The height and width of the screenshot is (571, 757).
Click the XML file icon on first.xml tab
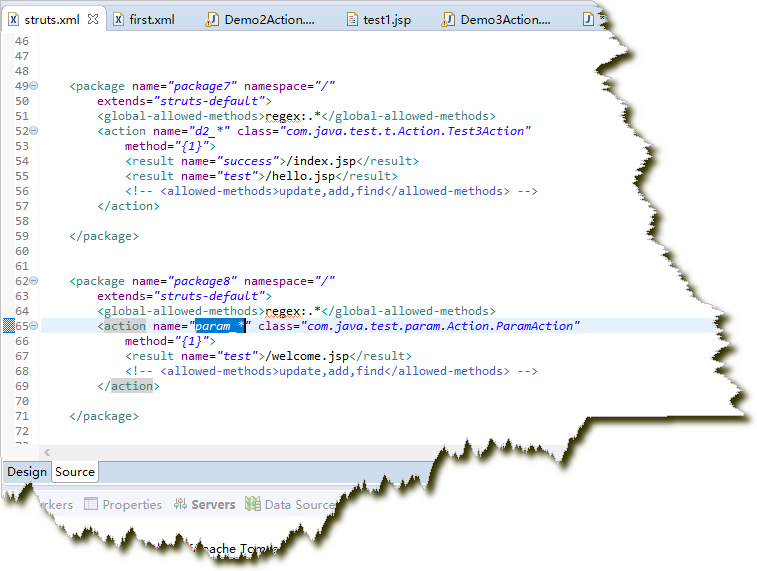pyautogui.click(x=118, y=20)
